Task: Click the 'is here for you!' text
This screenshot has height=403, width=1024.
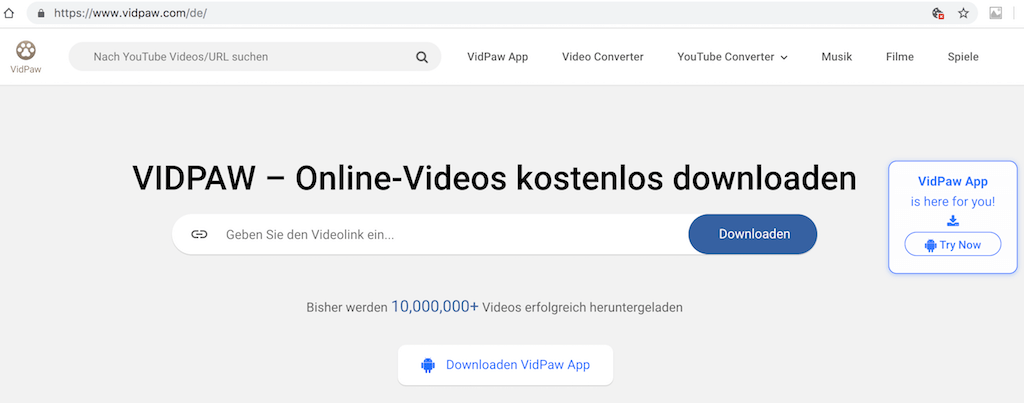Action: click(953, 202)
